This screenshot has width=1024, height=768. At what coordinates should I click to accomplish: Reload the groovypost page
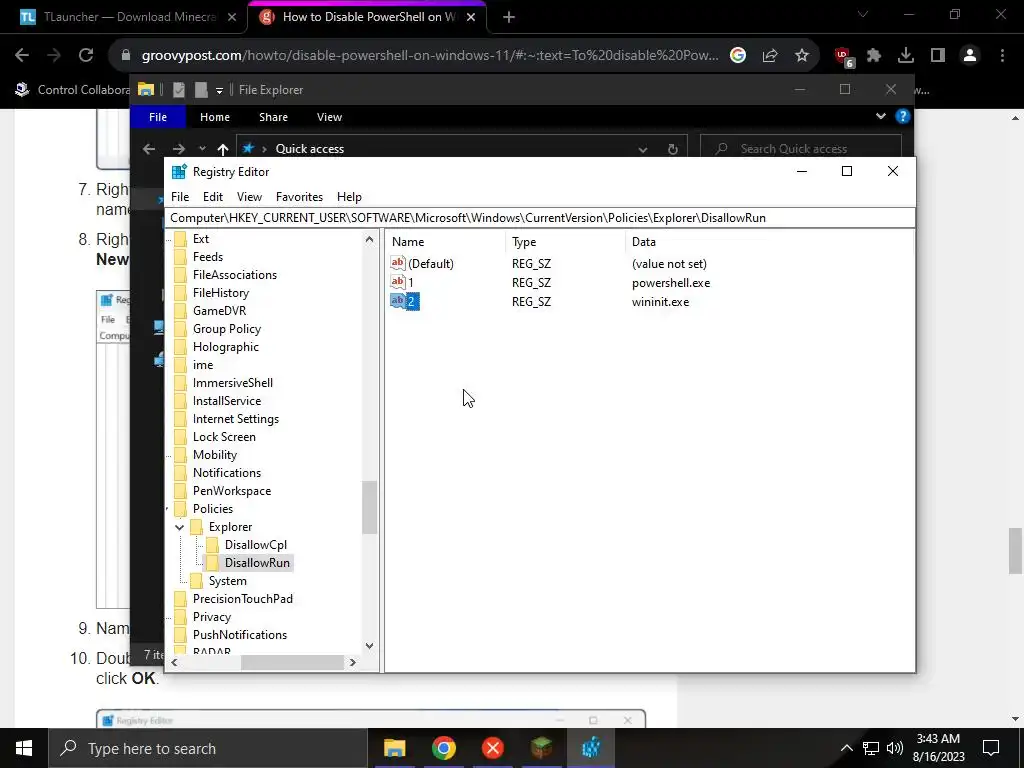86,56
